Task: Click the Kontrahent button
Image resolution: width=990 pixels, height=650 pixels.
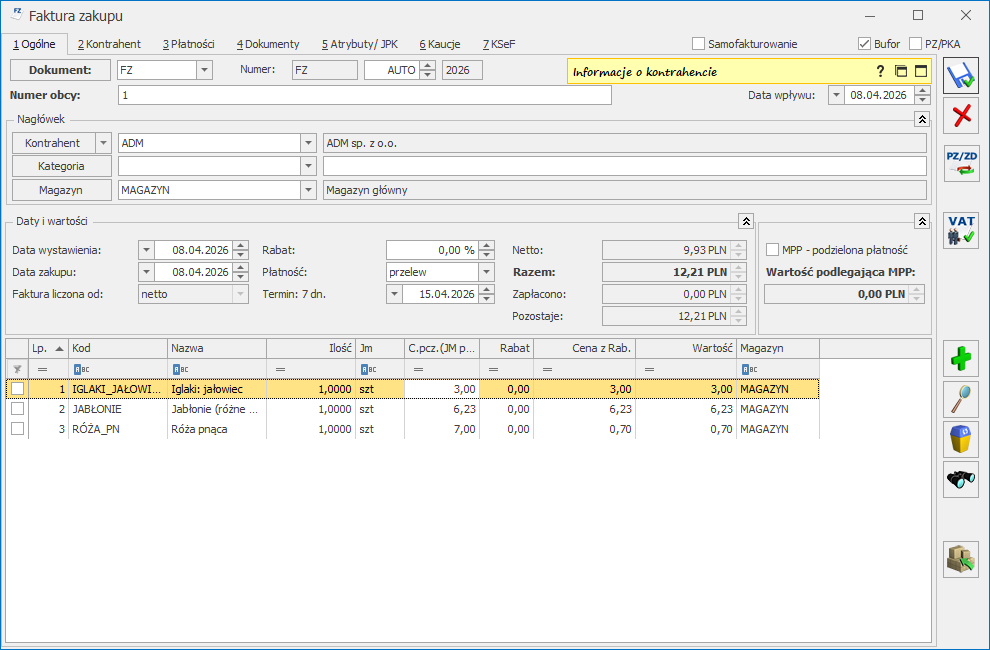Action: point(52,143)
